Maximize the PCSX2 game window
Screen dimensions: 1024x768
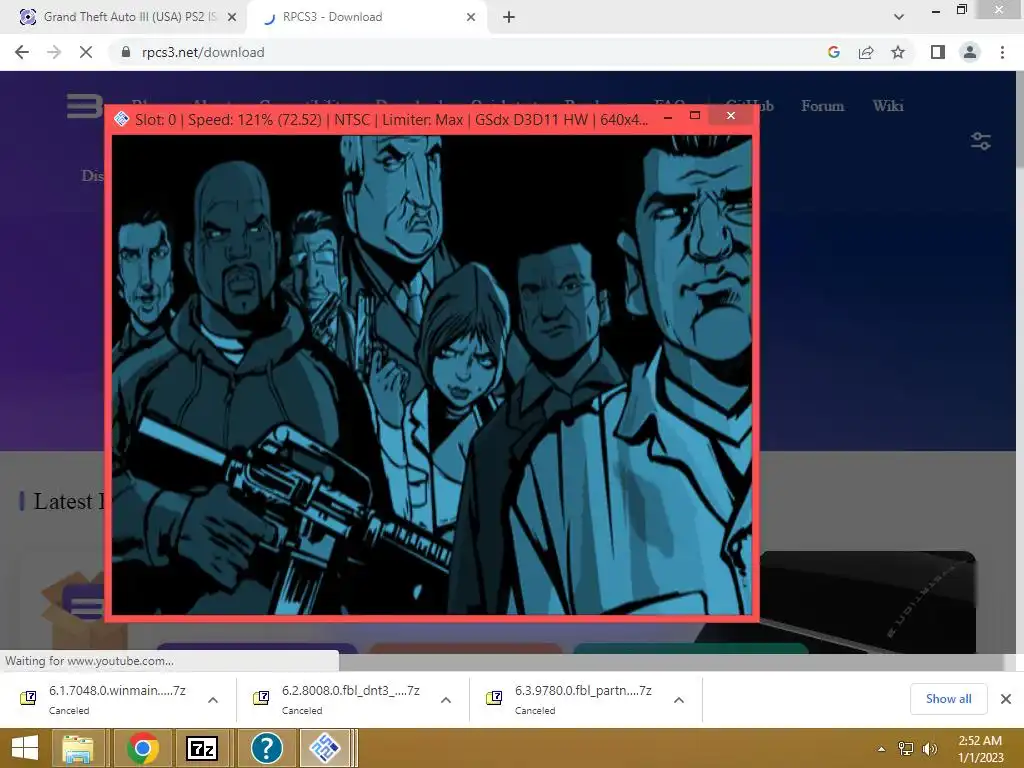click(x=695, y=116)
